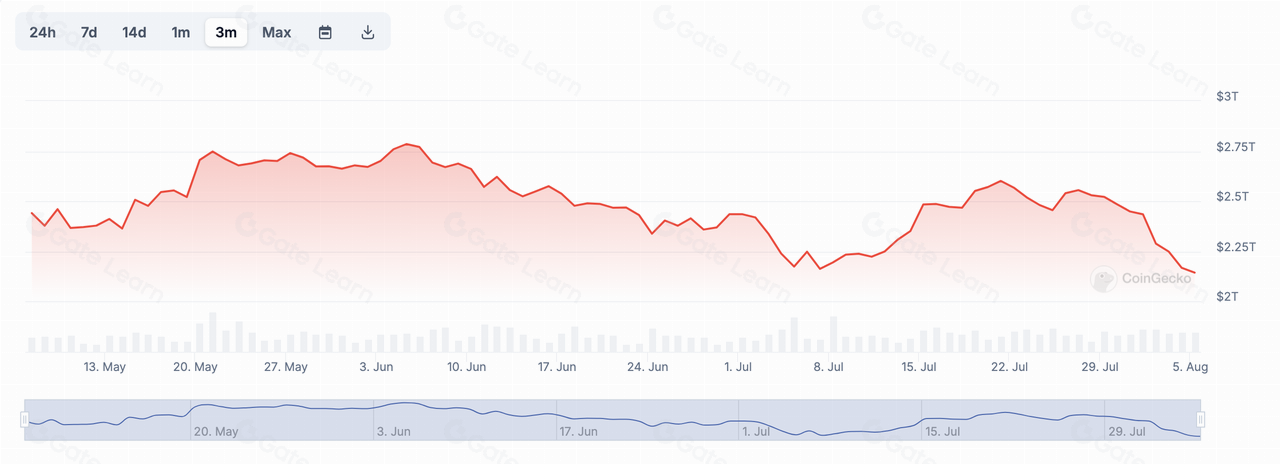The image size is (1280, 464).
Task: Click the tall volume bar near 20. May
Action: click(x=212, y=333)
